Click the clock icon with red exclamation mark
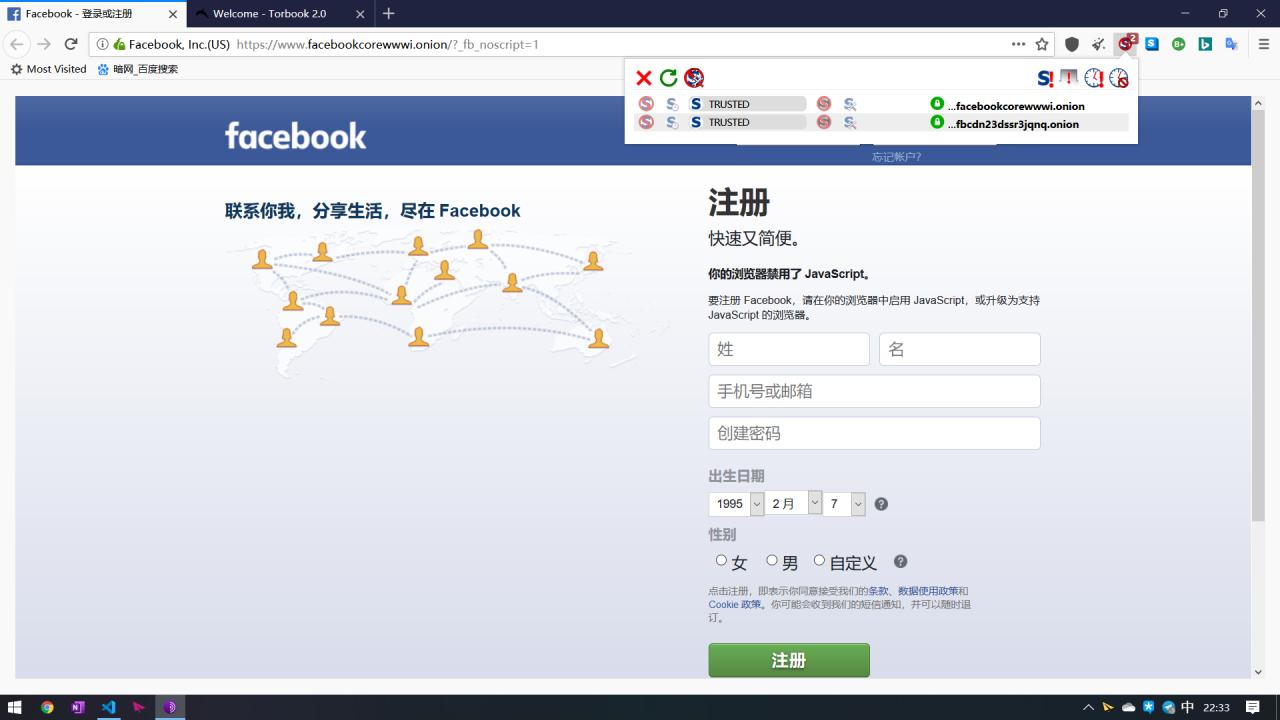The image size is (1280, 720). click(1094, 78)
